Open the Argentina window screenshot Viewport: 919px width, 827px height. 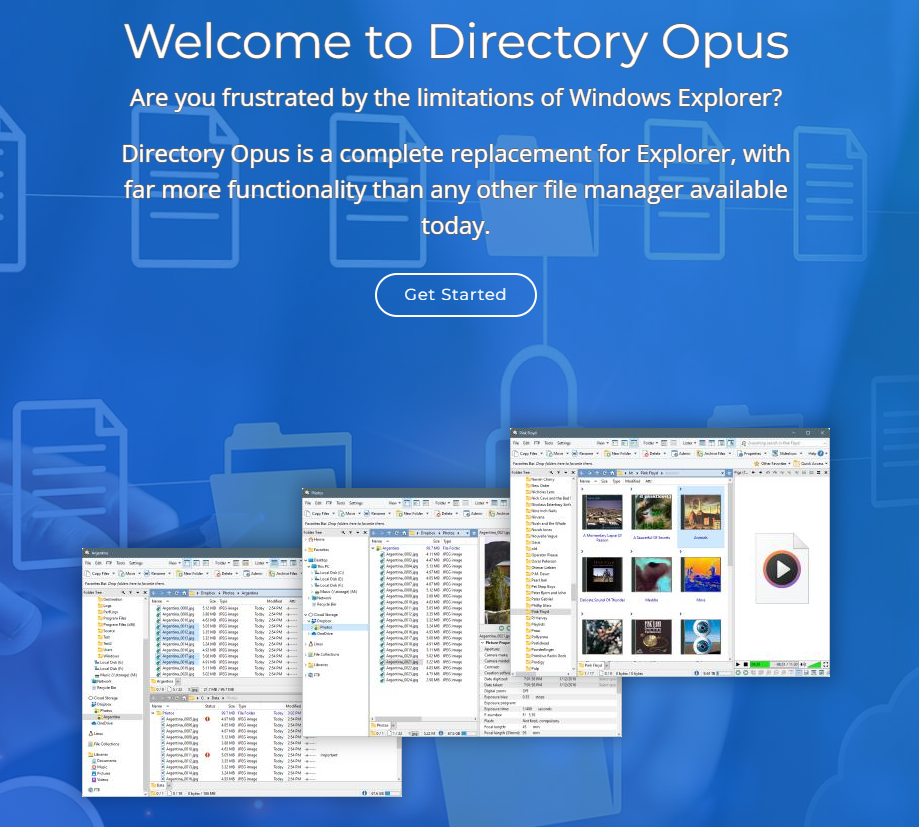tap(193, 673)
